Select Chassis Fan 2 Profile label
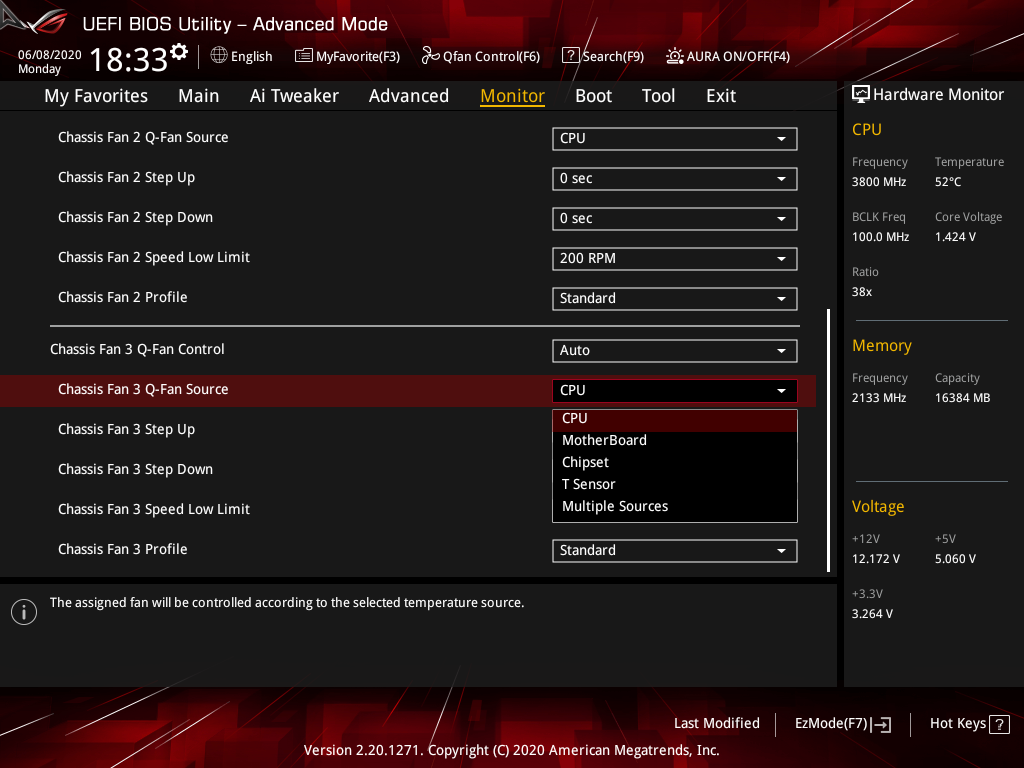The width and height of the screenshot is (1024, 768). [x=122, y=297]
